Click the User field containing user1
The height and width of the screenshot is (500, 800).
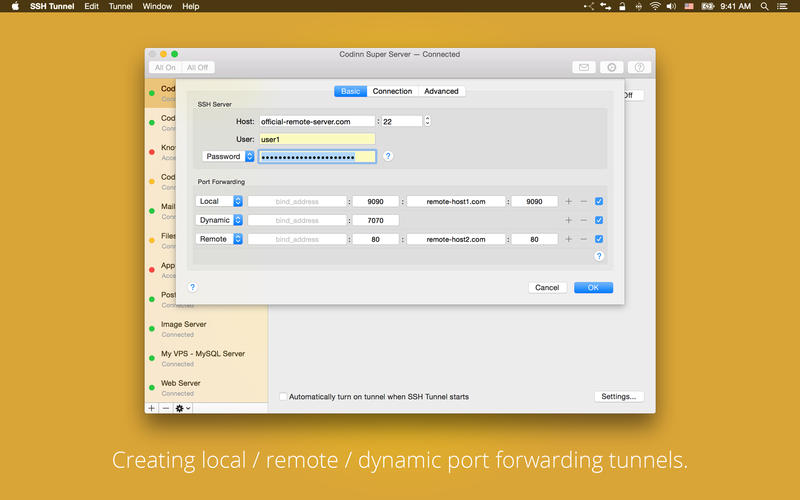click(x=317, y=139)
